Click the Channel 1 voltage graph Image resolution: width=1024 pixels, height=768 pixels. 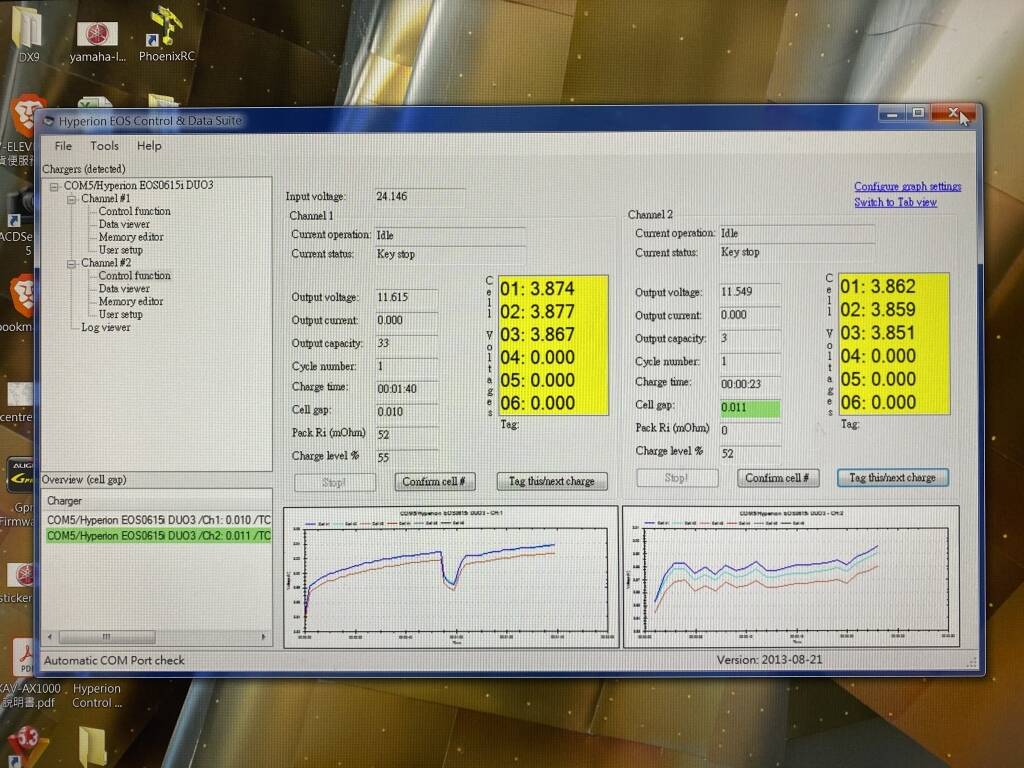point(451,577)
